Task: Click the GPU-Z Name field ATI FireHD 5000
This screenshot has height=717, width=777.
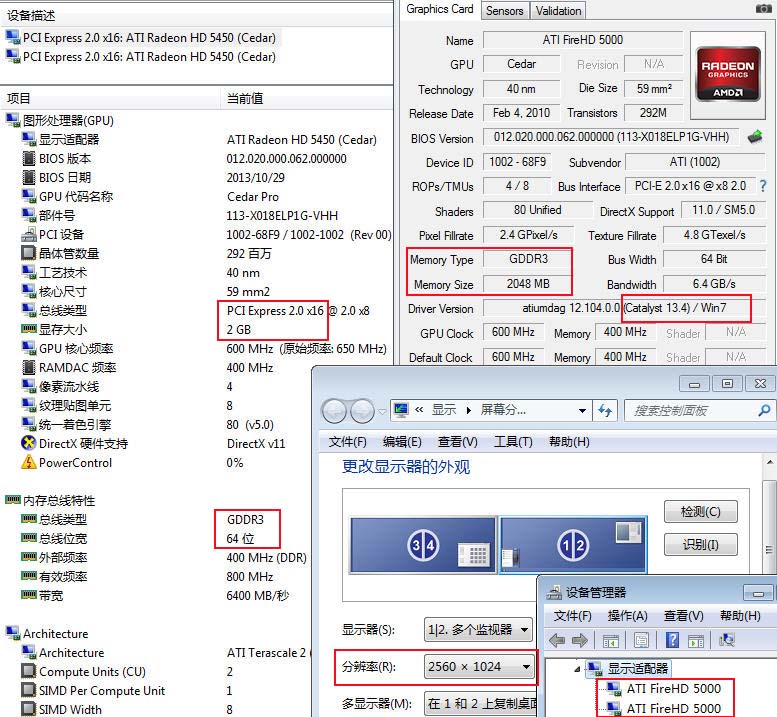Action: (x=583, y=40)
